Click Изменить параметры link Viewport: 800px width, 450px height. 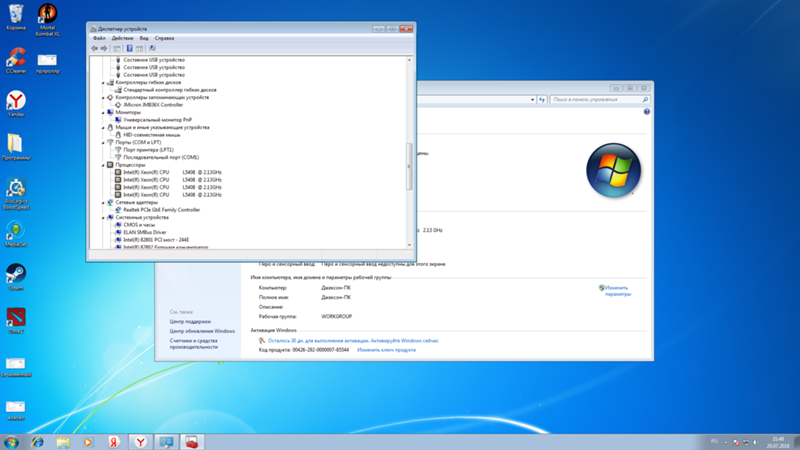618,291
